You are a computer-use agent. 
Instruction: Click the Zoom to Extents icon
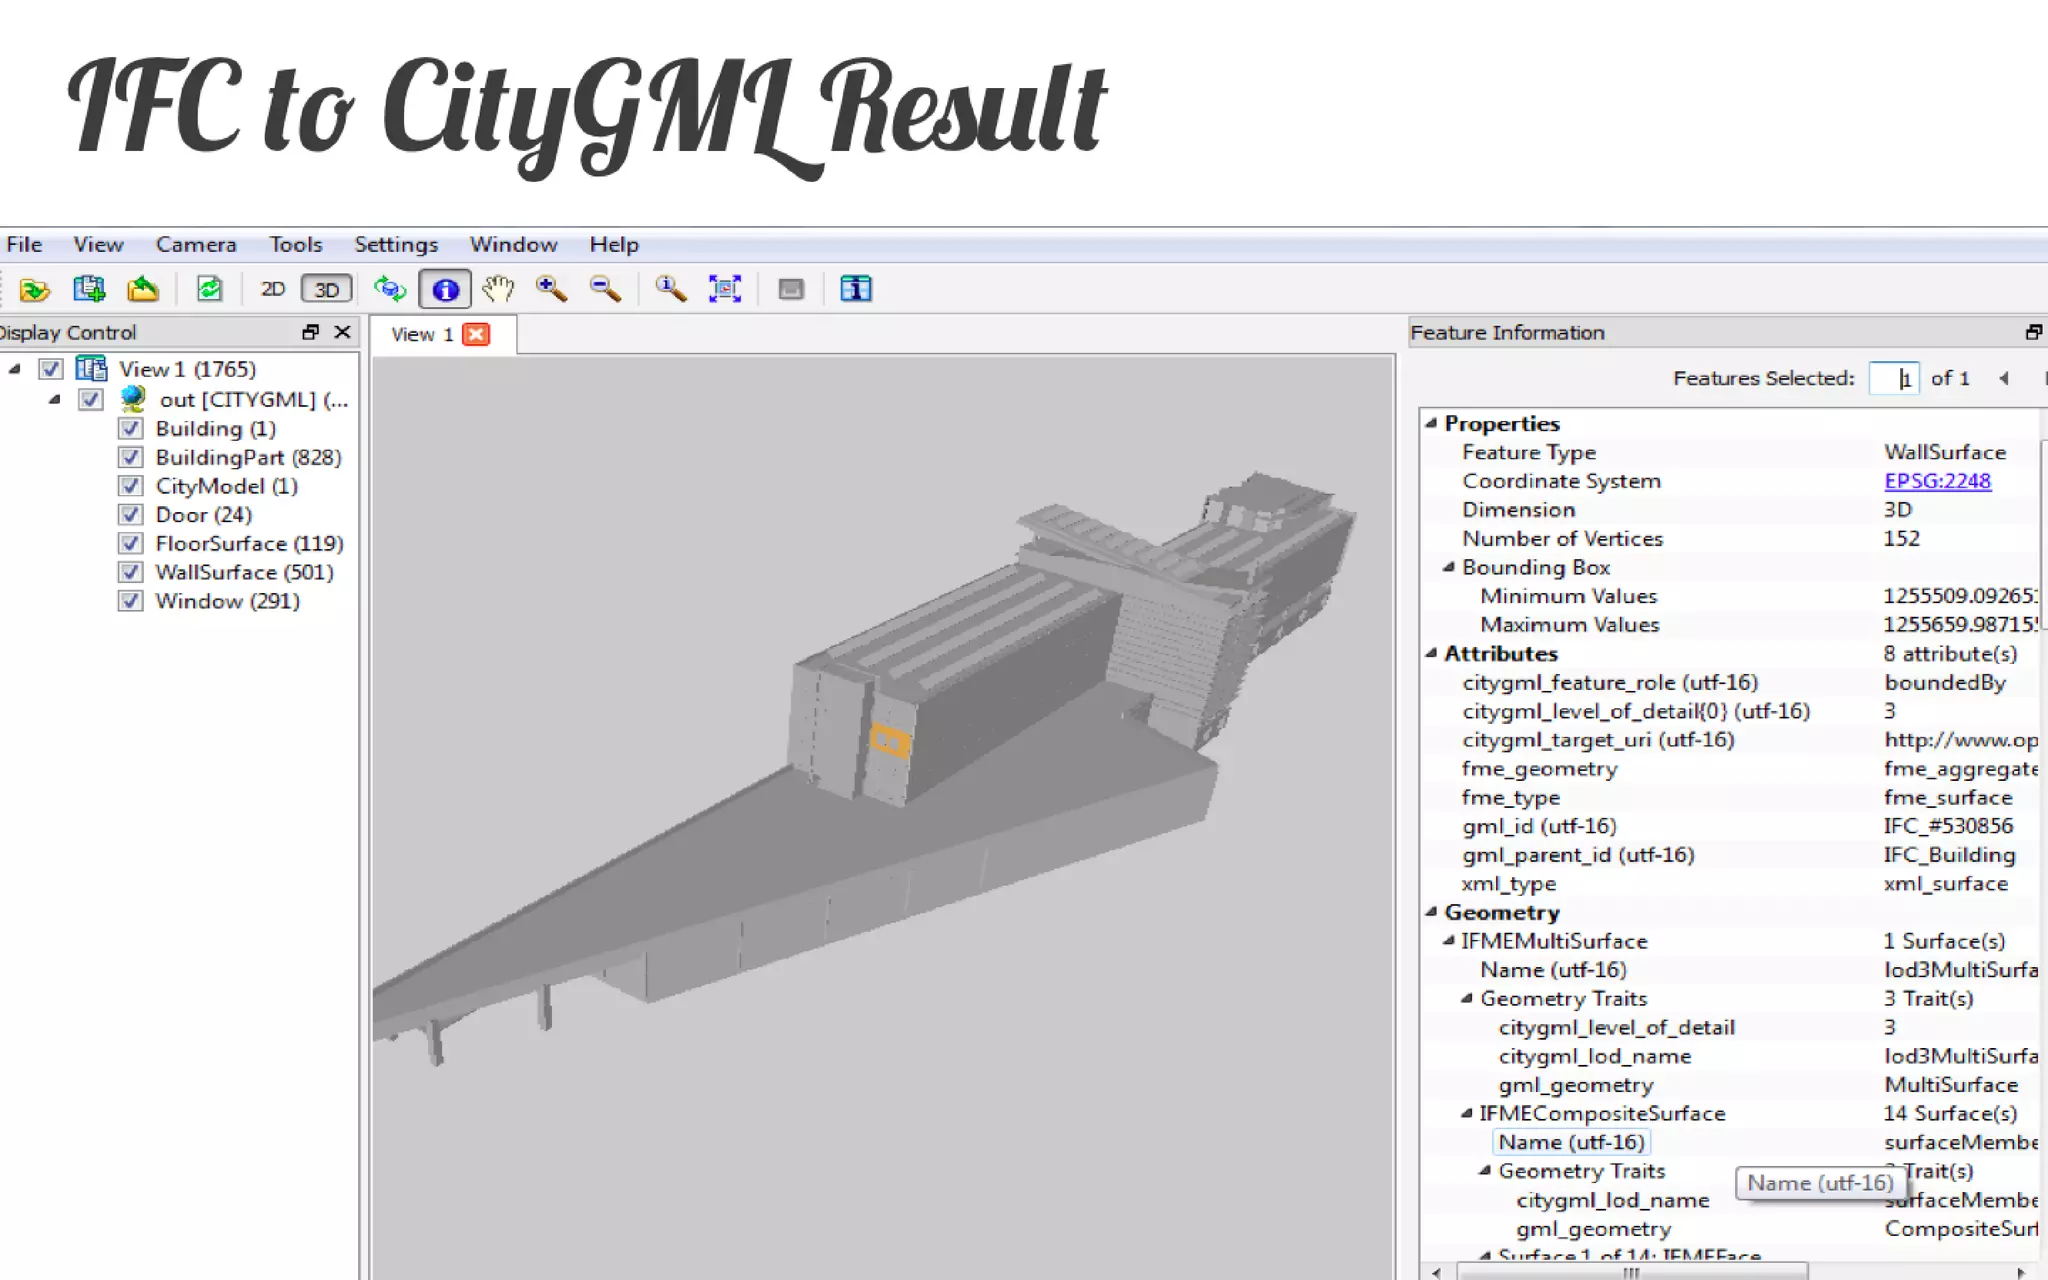point(725,290)
